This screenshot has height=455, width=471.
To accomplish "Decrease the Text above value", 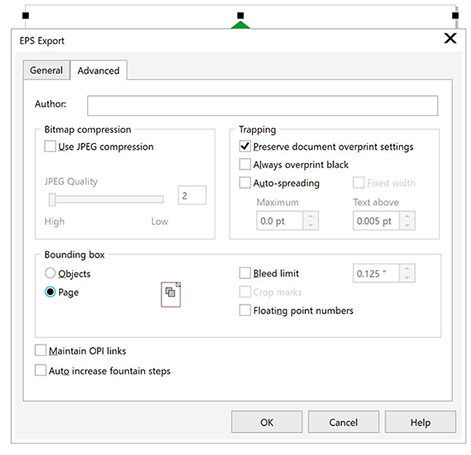I will [407, 225].
